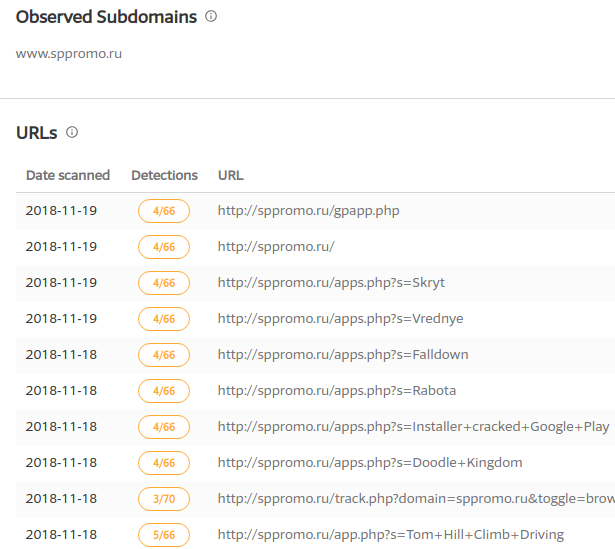The image size is (615, 549).
Task: Click the Tom+Hill+Climb+Driving URL
Action: click(x=391, y=535)
